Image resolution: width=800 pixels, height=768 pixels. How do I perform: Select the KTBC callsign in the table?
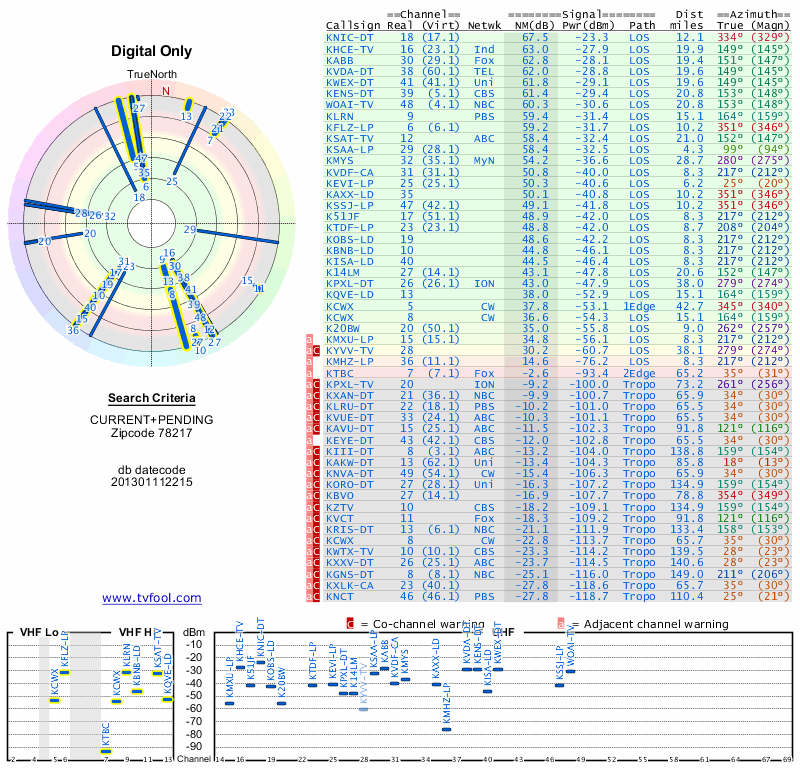[x=339, y=374]
